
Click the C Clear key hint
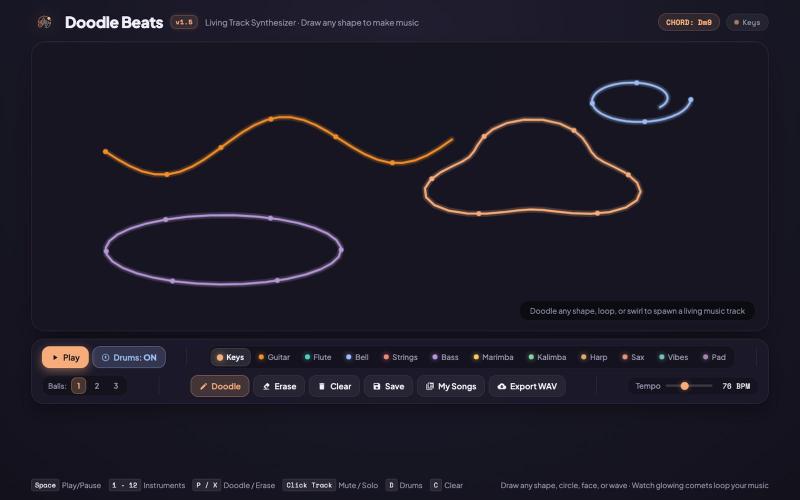[x=436, y=485]
